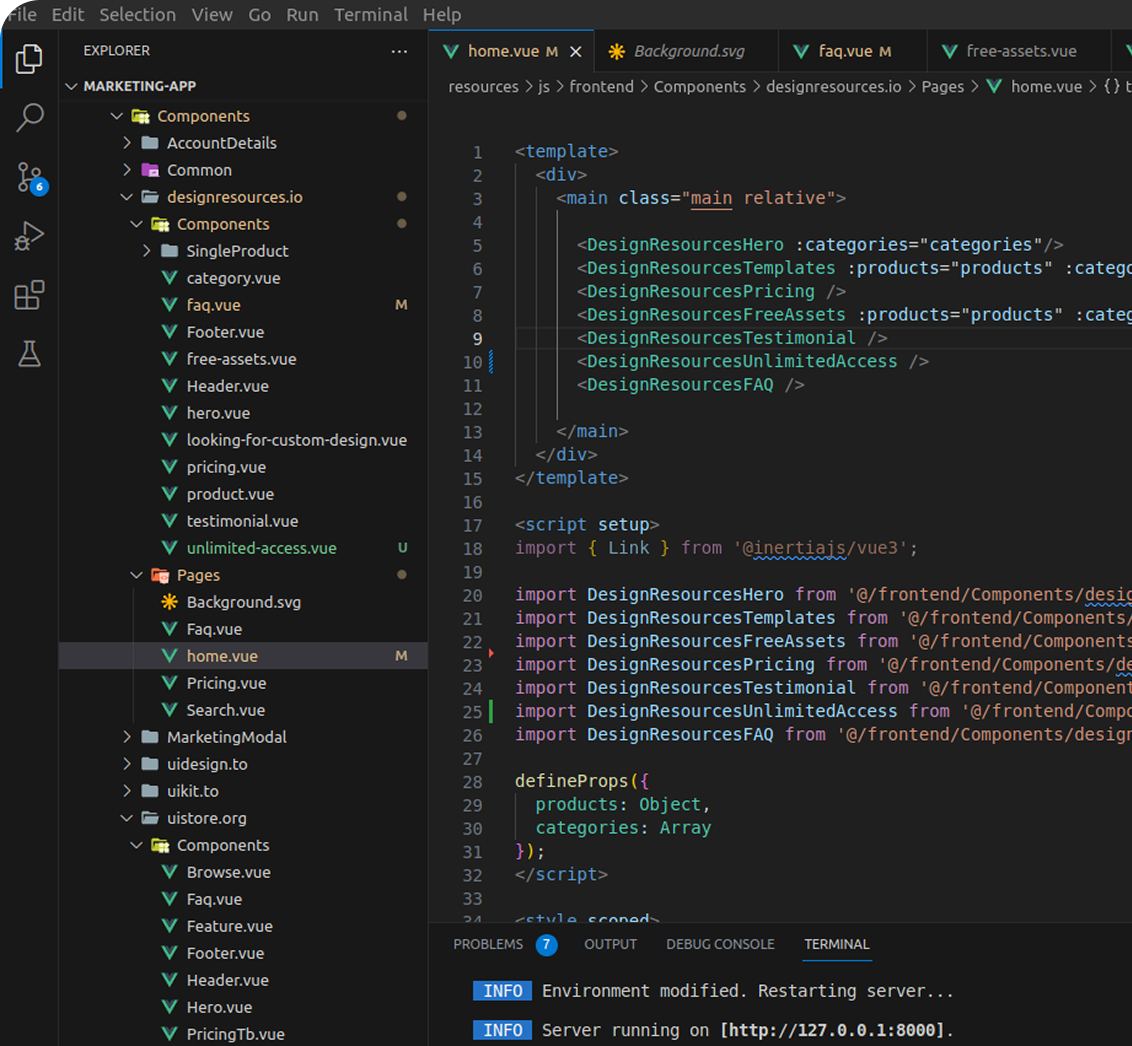Open the Extensions view icon

[x=30, y=295]
